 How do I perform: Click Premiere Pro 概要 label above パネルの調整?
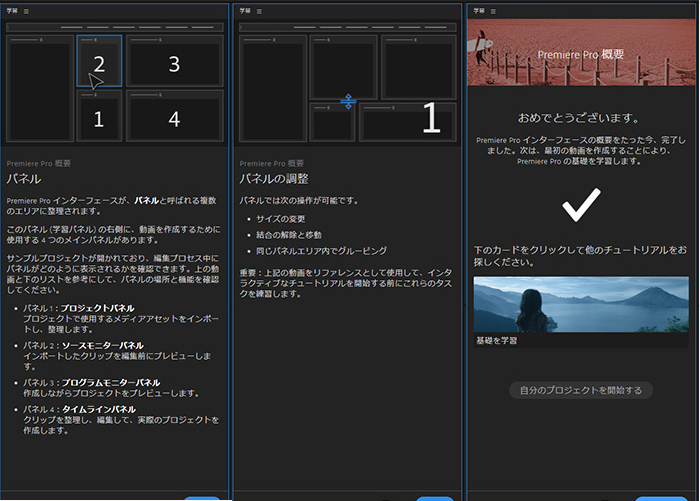coord(271,163)
